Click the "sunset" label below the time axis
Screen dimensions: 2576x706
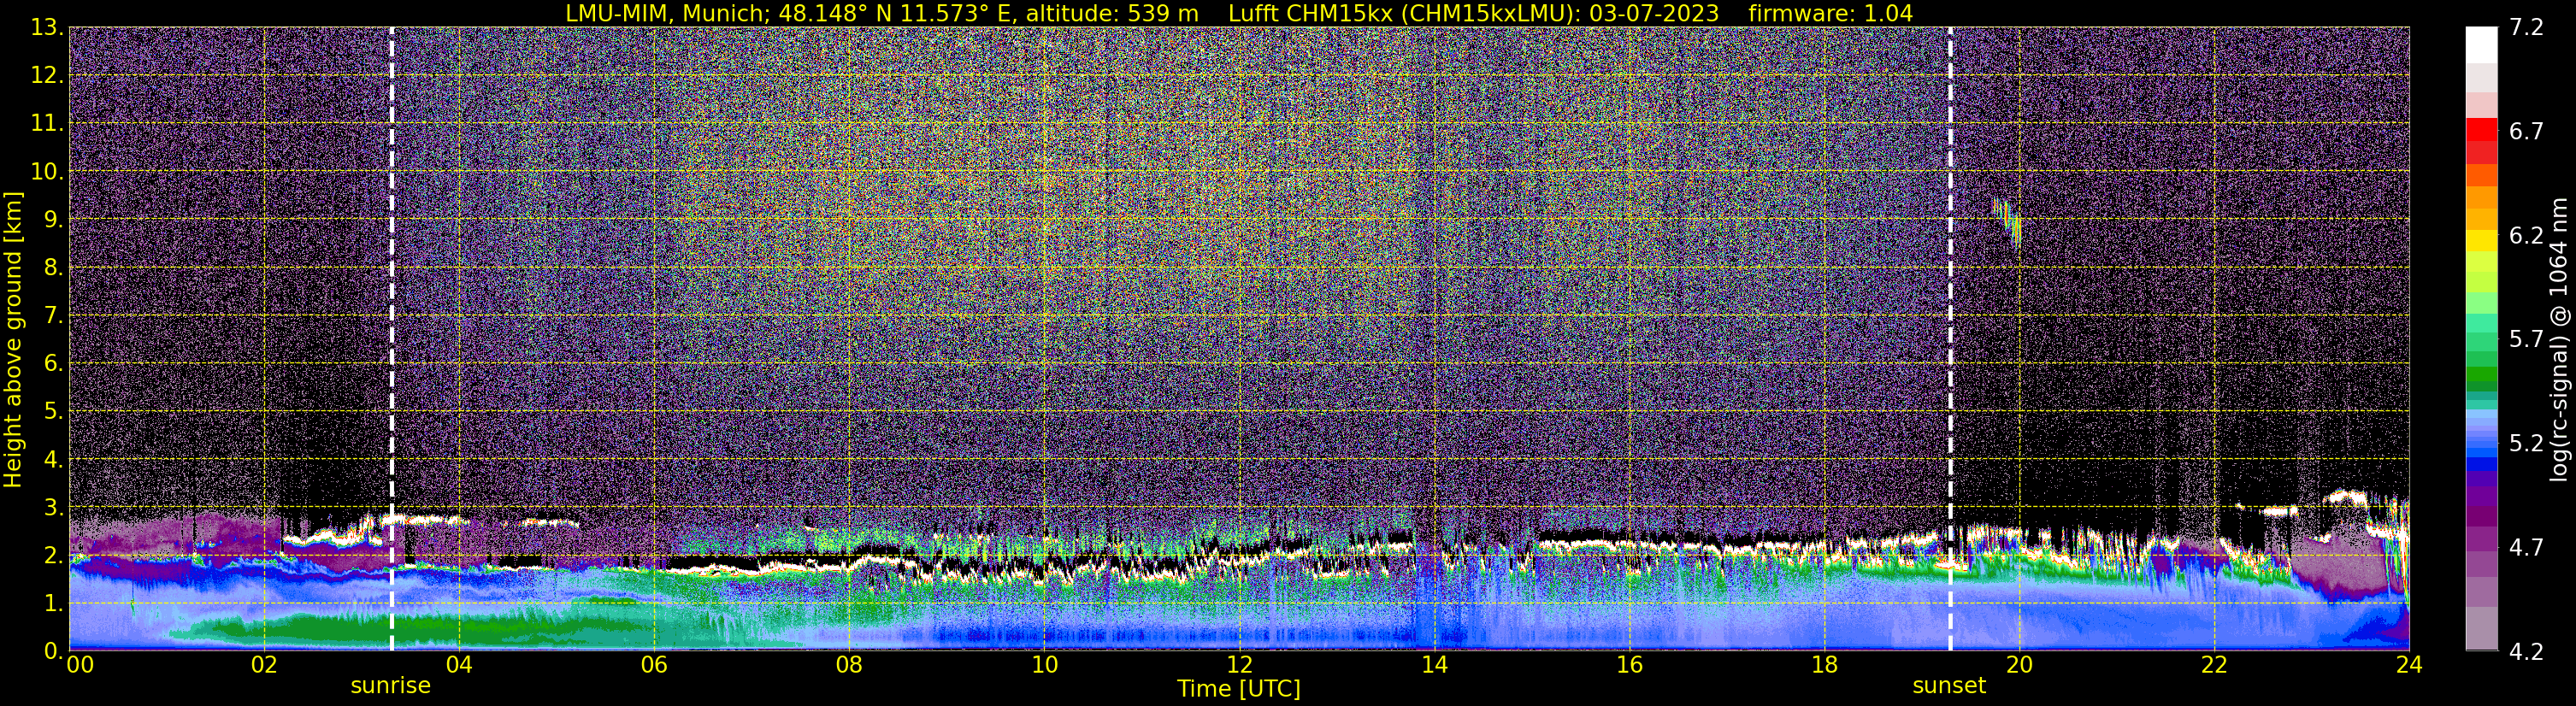click(1949, 686)
